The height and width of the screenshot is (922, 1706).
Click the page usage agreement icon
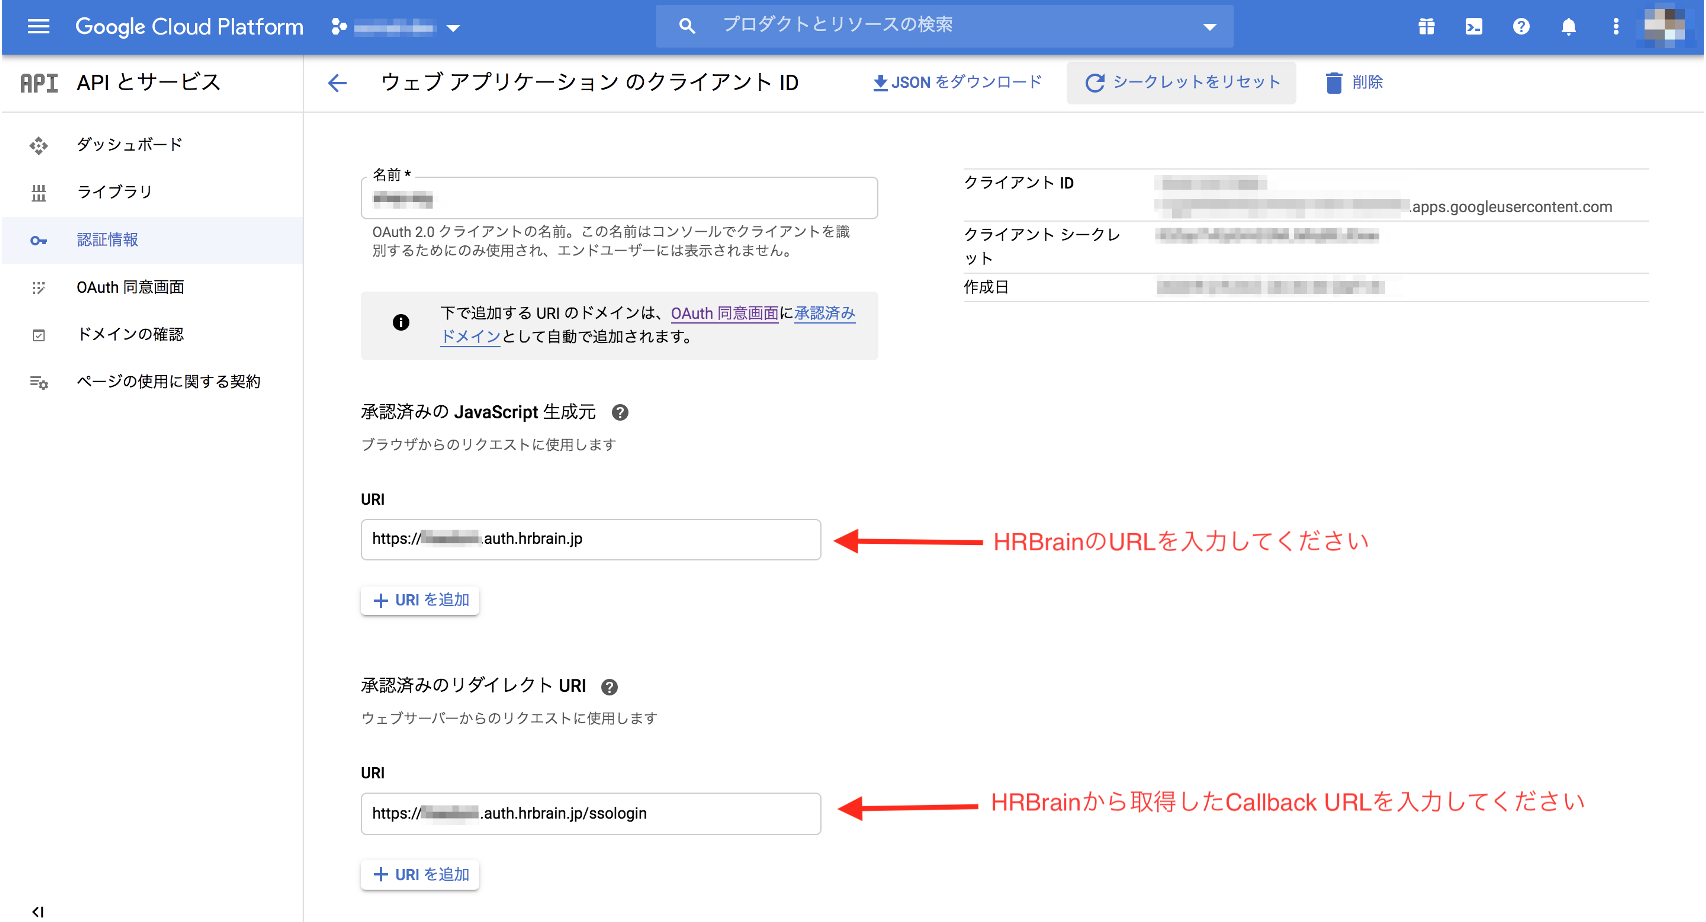(x=39, y=382)
